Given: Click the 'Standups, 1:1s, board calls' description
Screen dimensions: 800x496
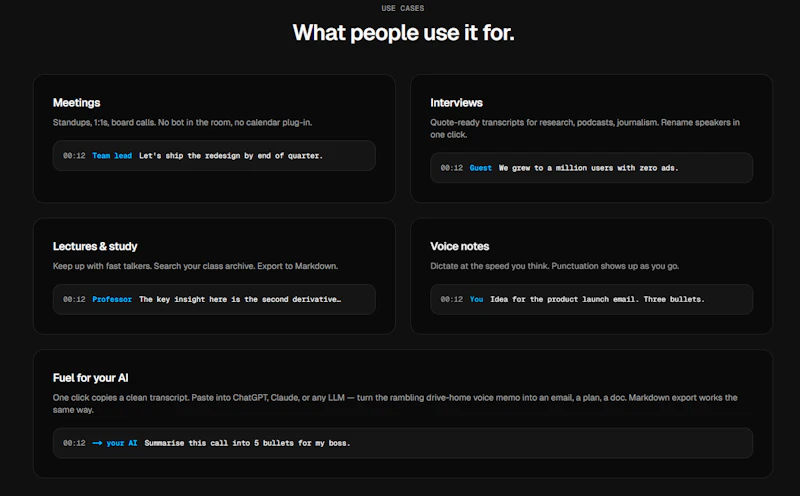Looking at the screenshot, I should (x=182, y=122).
